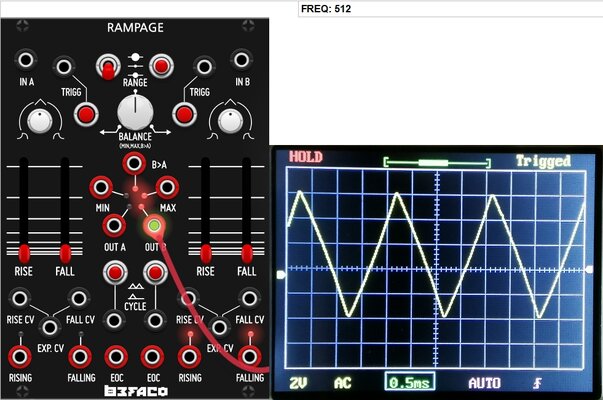The width and height of the screenshot is (603, 400).
Task: Click the left channel shape knob
Action: (40, 121)
